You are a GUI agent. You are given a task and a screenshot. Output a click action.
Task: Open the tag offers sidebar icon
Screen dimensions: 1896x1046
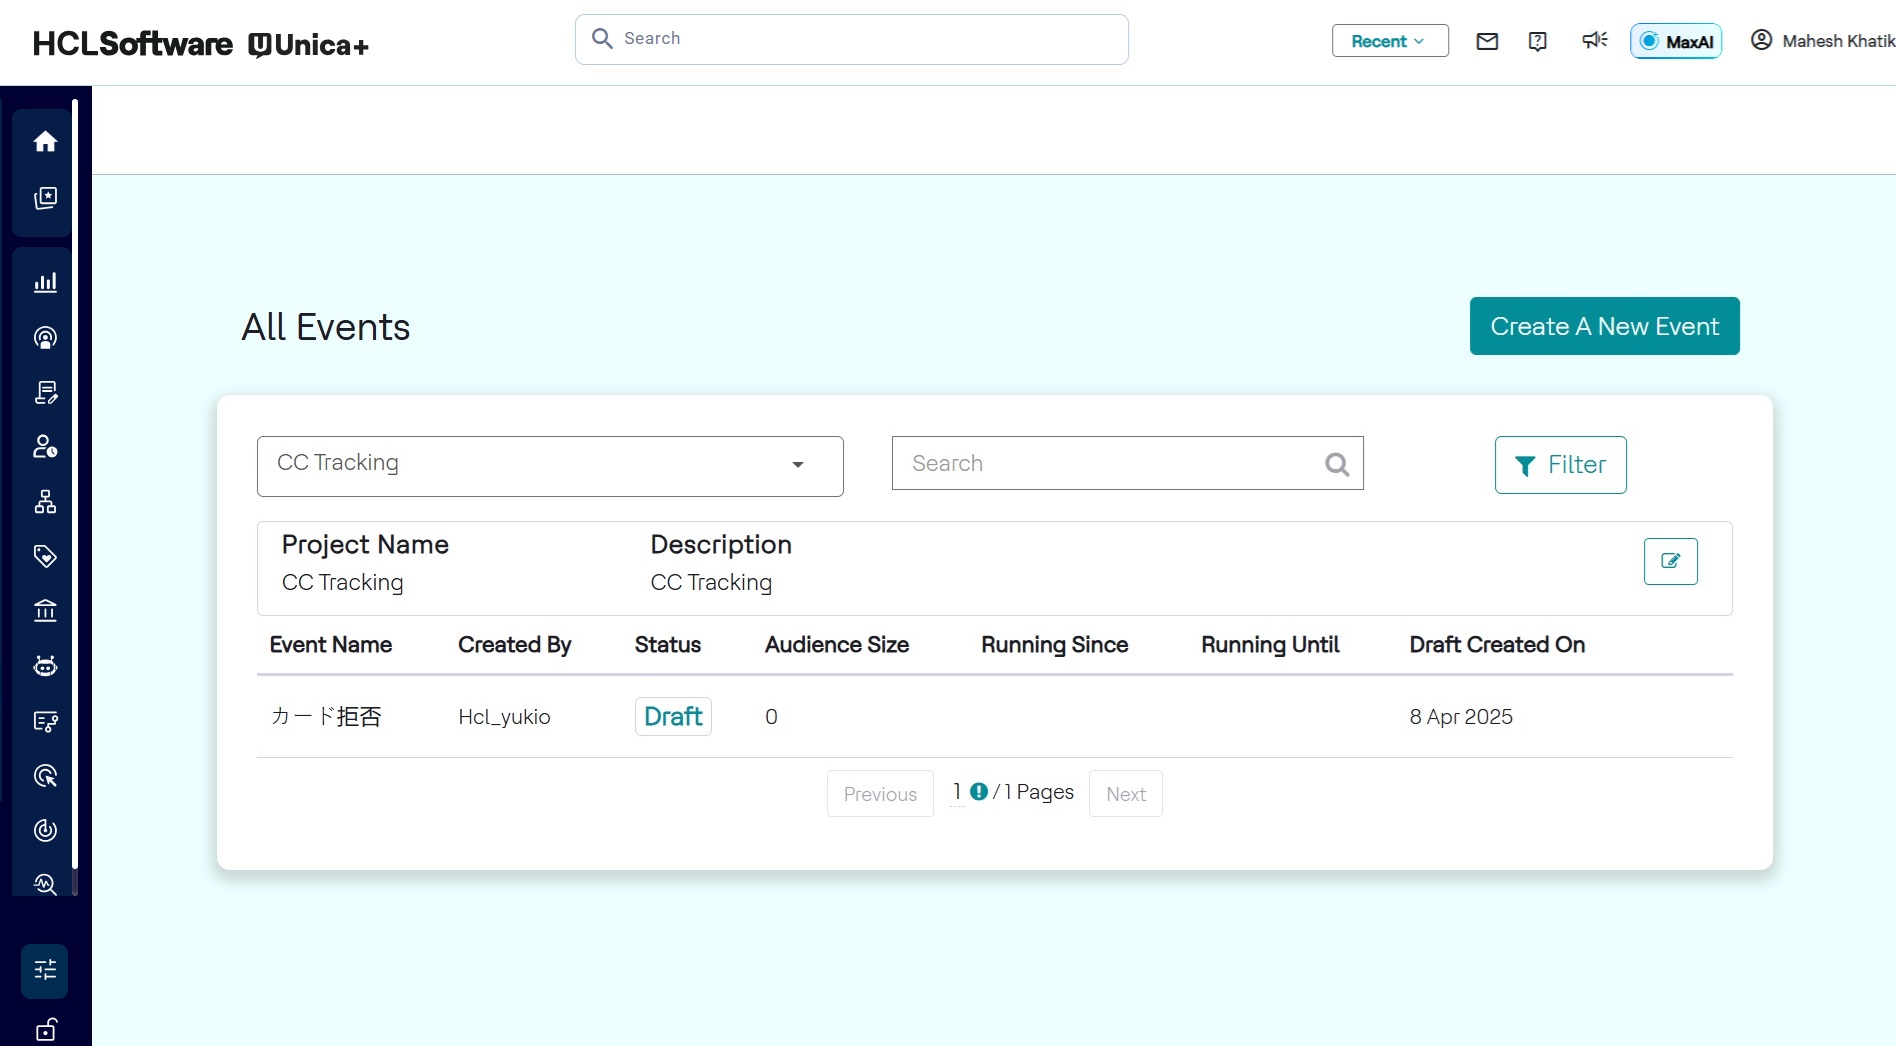point(45,556)
